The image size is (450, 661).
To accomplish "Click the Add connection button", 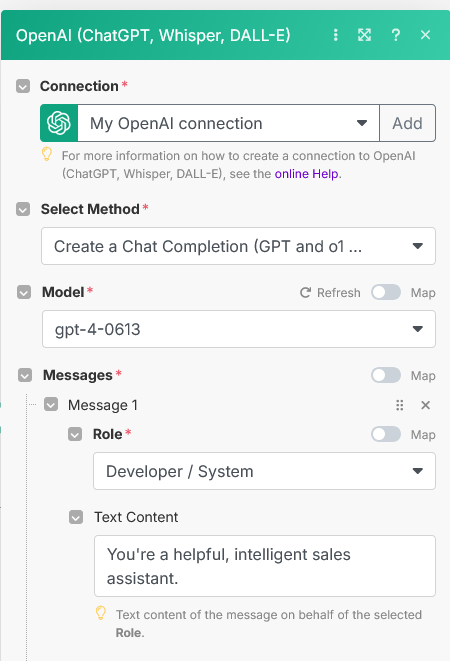I will tap(407, 123).
